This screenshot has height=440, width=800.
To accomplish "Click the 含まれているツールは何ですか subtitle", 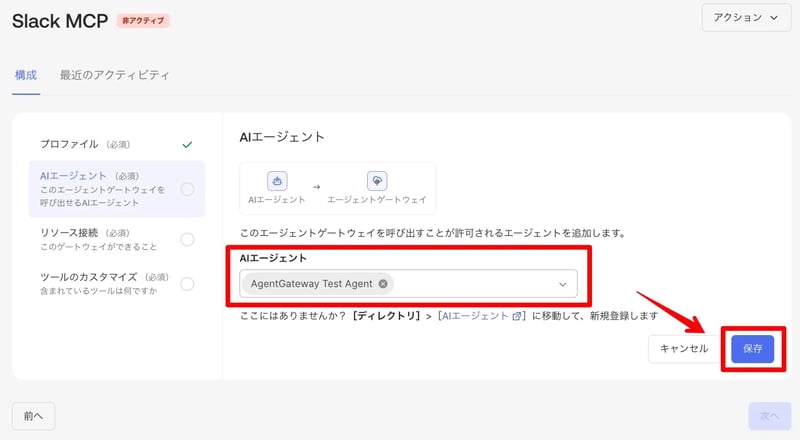I will (98, 291).
